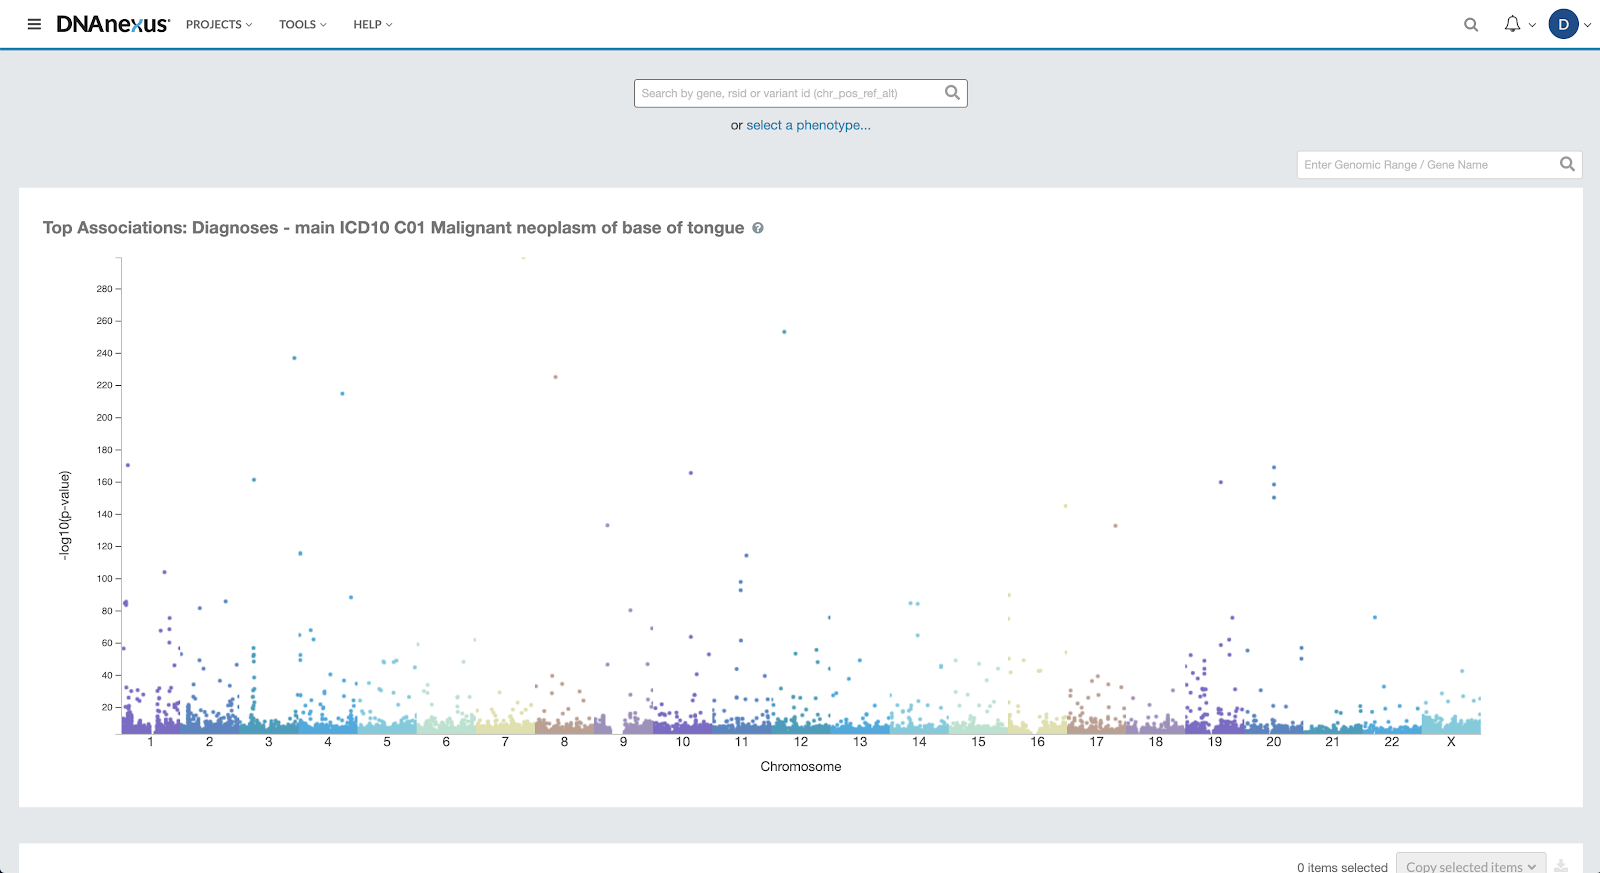1600x873 pixels.
Task: Click the header search magnifier icon
Action: tap(1471, 25)
